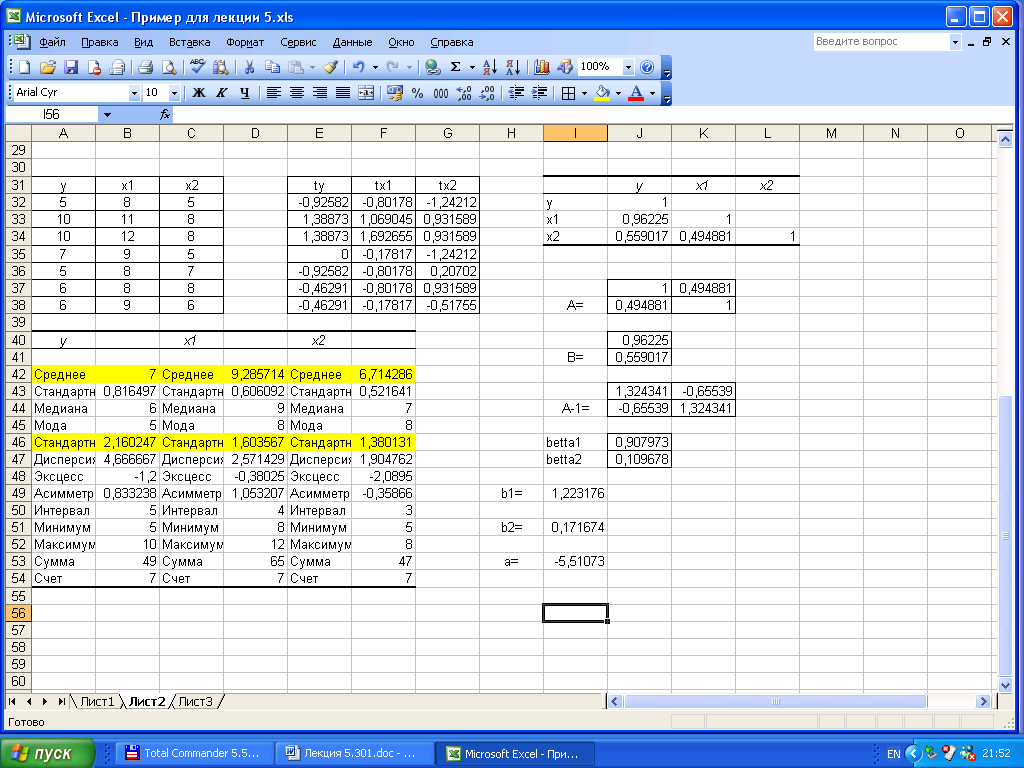Screen dimensions: 1024x768
Task: Copy the selection with the toolbar icon
Action: tap(272, 67)
